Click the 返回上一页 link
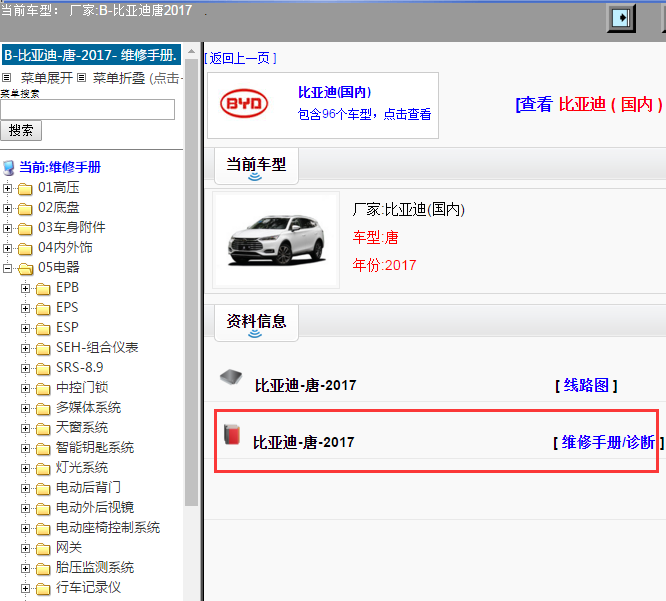 point(240,58)
